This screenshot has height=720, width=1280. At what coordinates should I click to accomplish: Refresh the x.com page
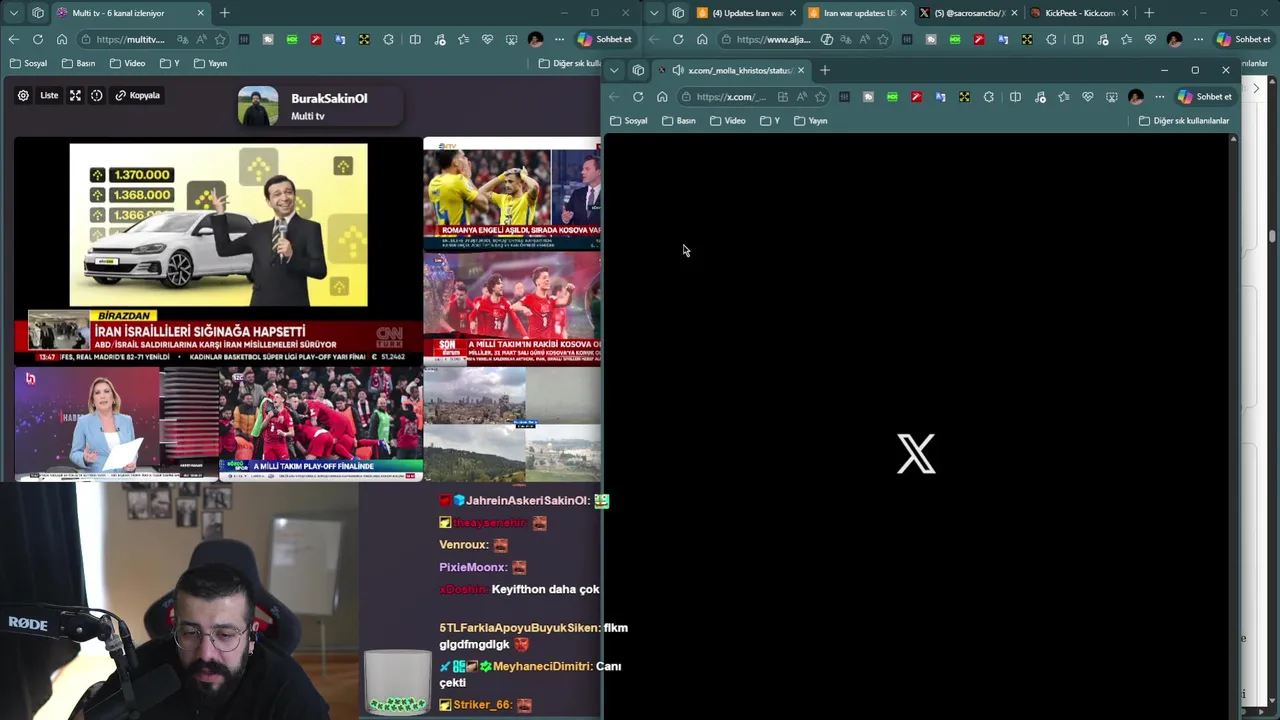coord(638,97)
